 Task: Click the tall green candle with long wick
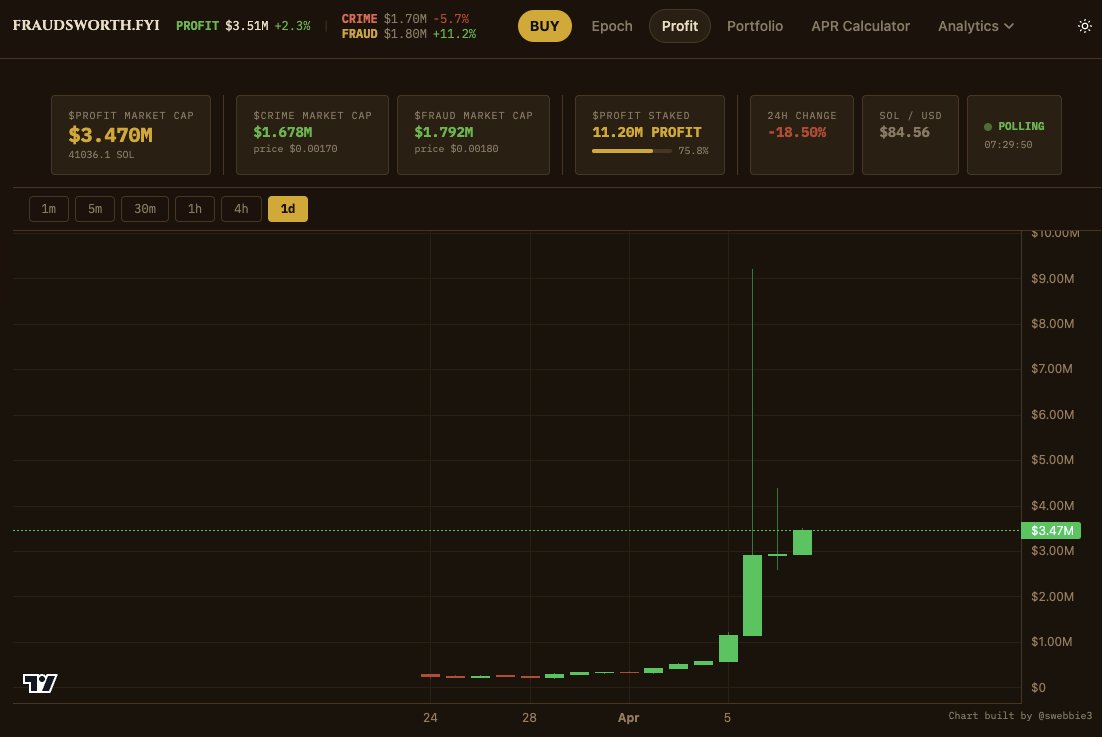point(753,594)
